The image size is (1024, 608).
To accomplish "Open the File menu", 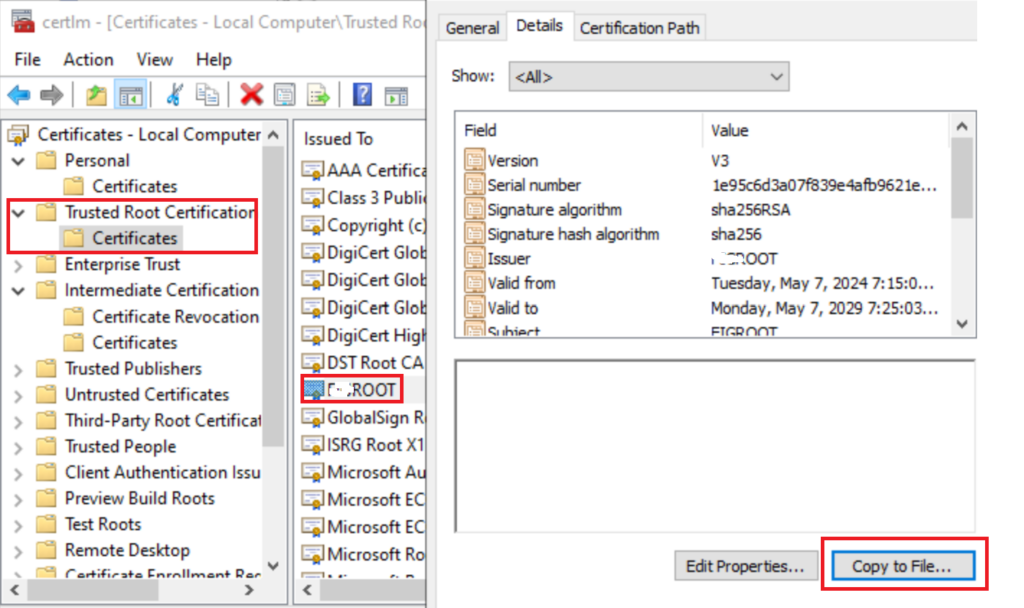I will 27,59.
